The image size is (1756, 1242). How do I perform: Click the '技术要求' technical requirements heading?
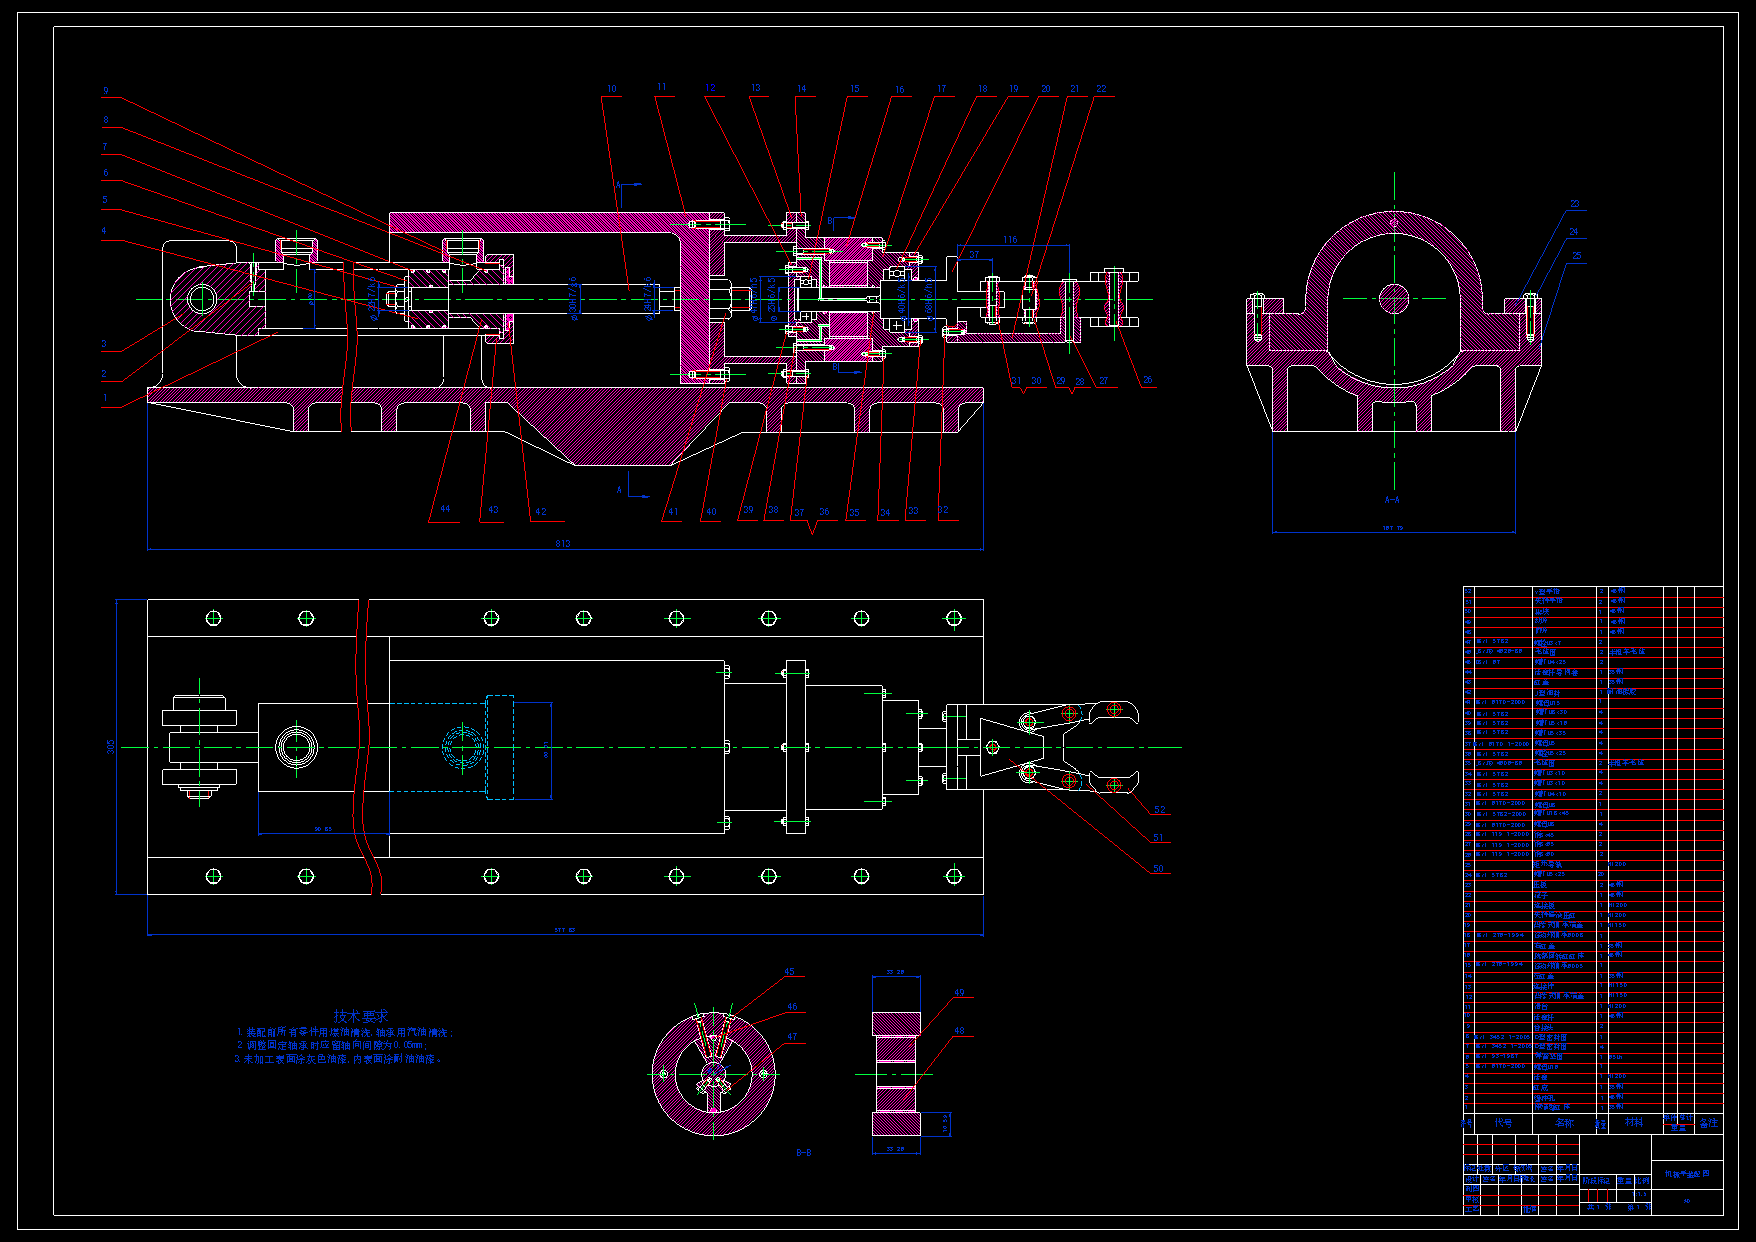(361, 1016)
